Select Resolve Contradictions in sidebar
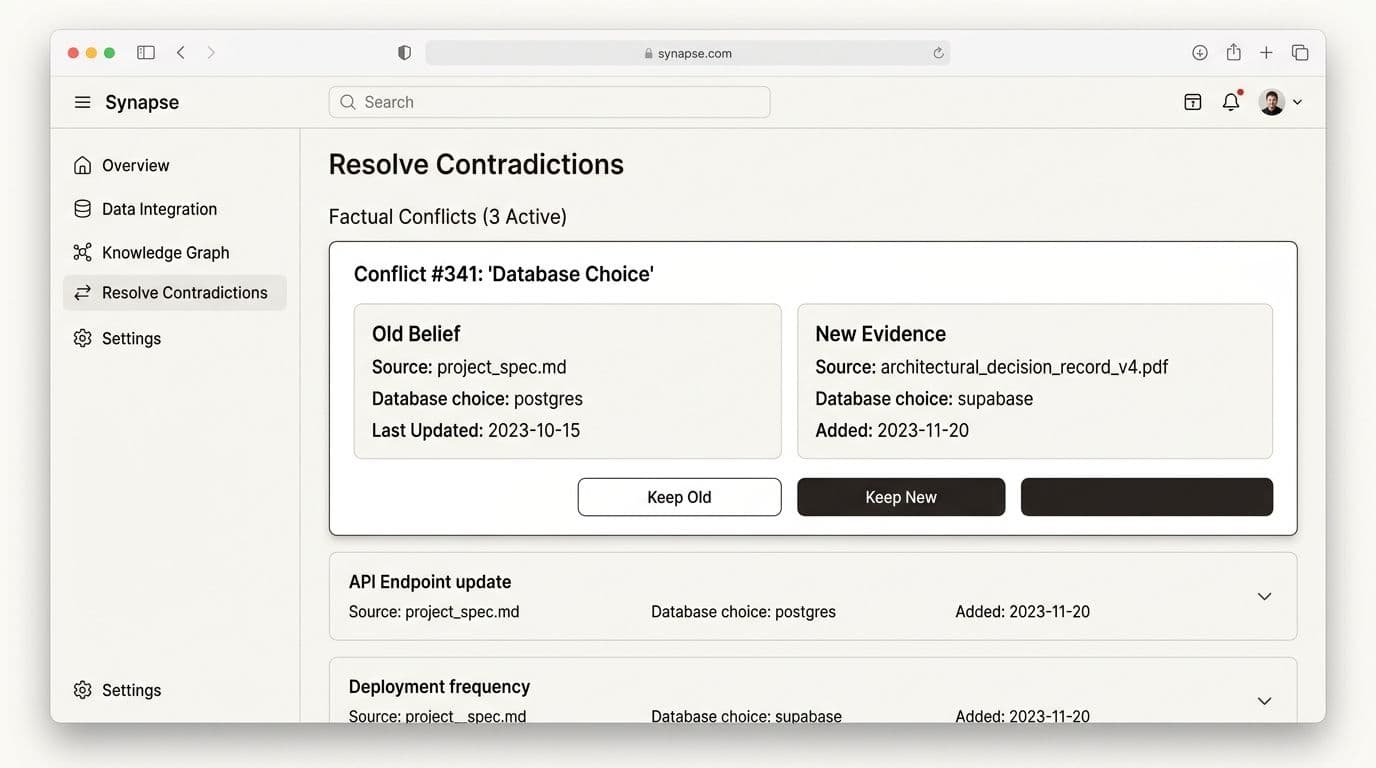1376x768 pixels. (175, 292)
